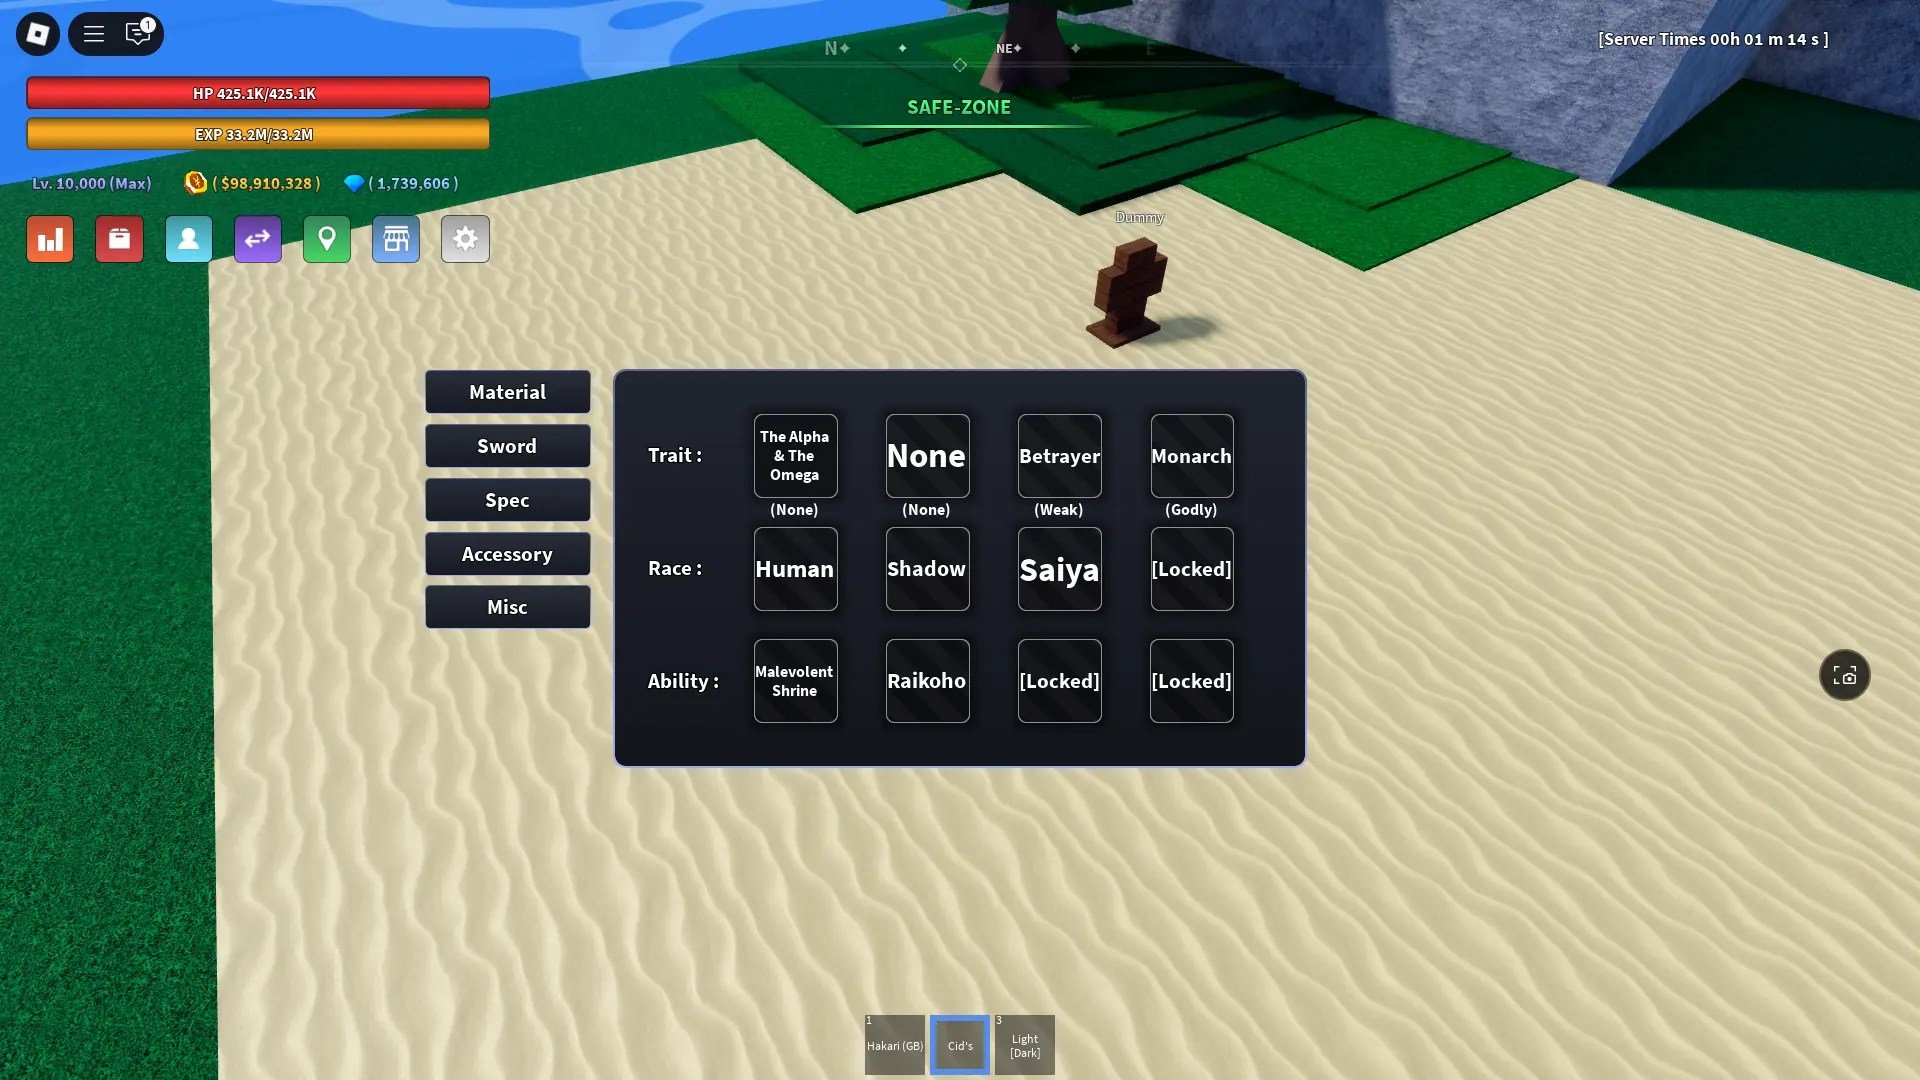Select the Material category tab
The height and width of the screenshot is (1080, 1920).
pos(506,392)
